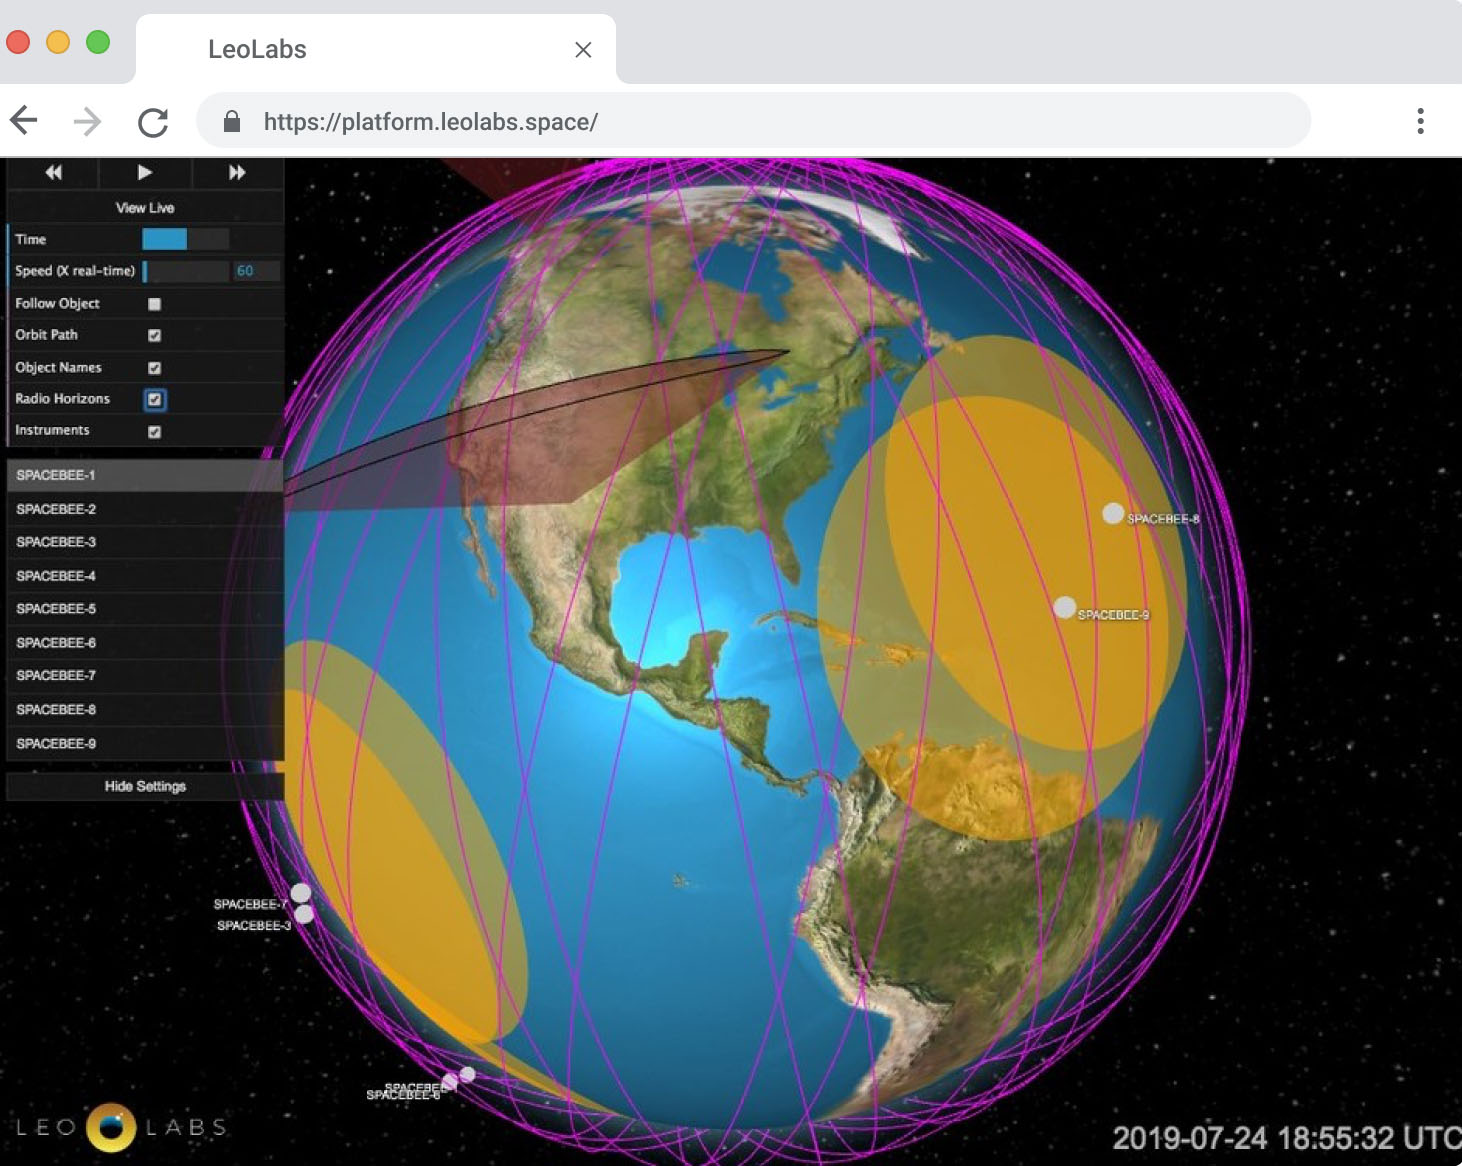Screen dimensions: 1462x1166
Task: Open the browser three-dot menu
Action: point(1420,121)
